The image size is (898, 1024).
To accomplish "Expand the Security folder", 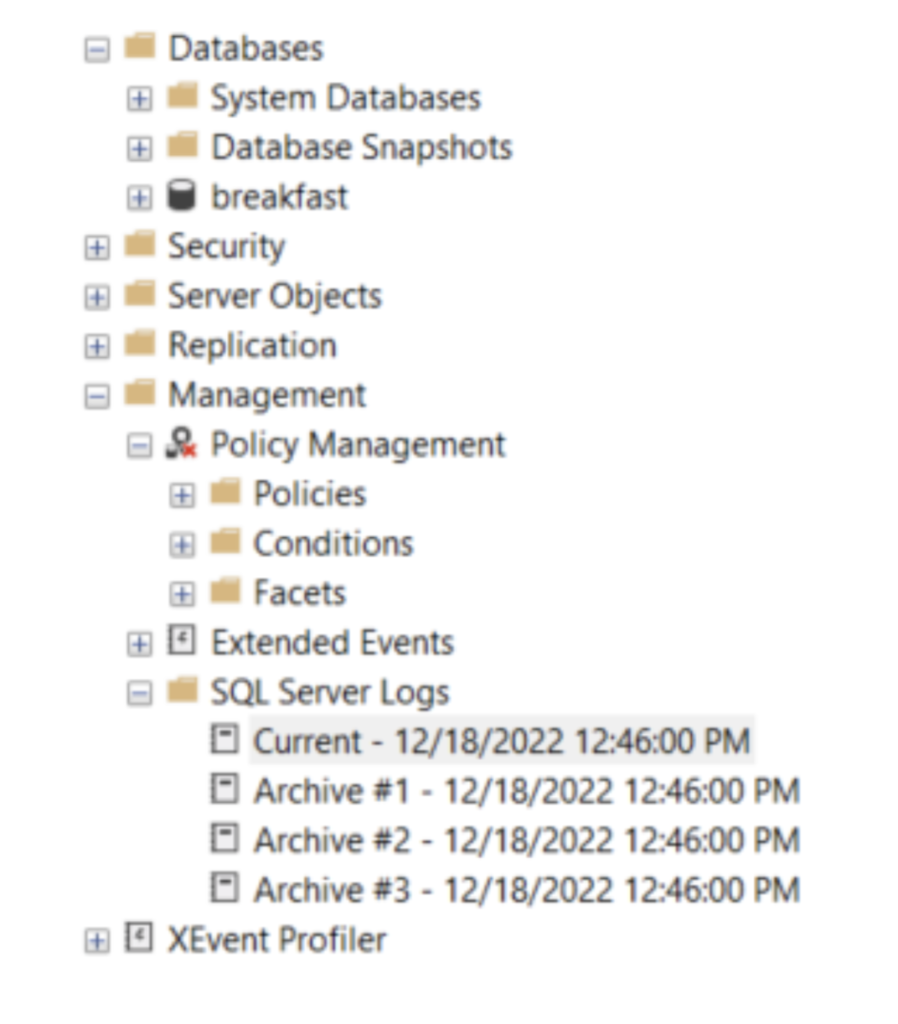I will pos(97,247).
